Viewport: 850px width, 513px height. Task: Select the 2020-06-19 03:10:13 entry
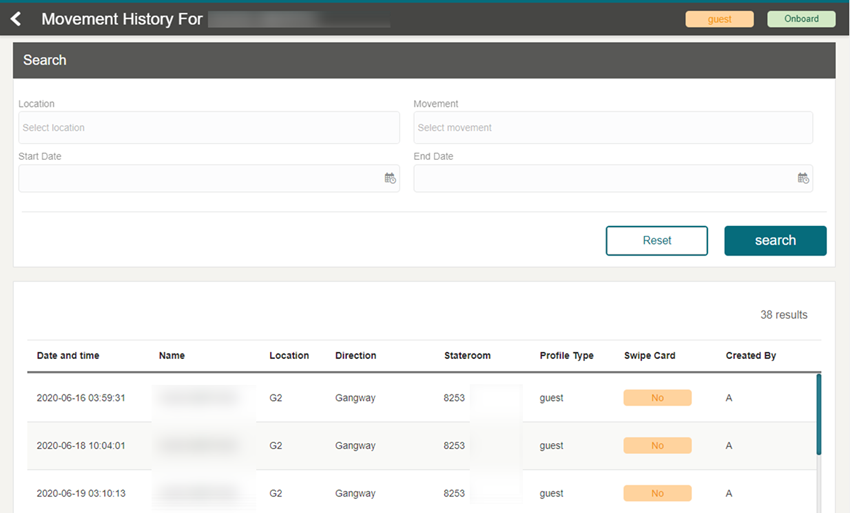tap(421, 492)
